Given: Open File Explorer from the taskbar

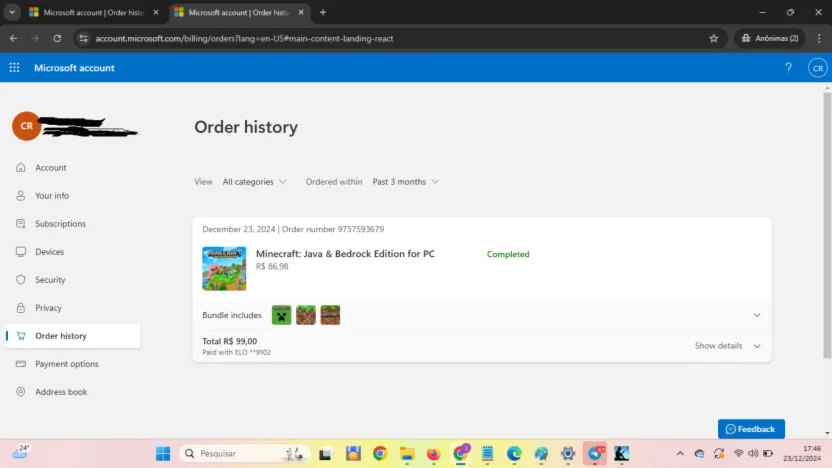Looking at the screenshot, I should 407,454.
